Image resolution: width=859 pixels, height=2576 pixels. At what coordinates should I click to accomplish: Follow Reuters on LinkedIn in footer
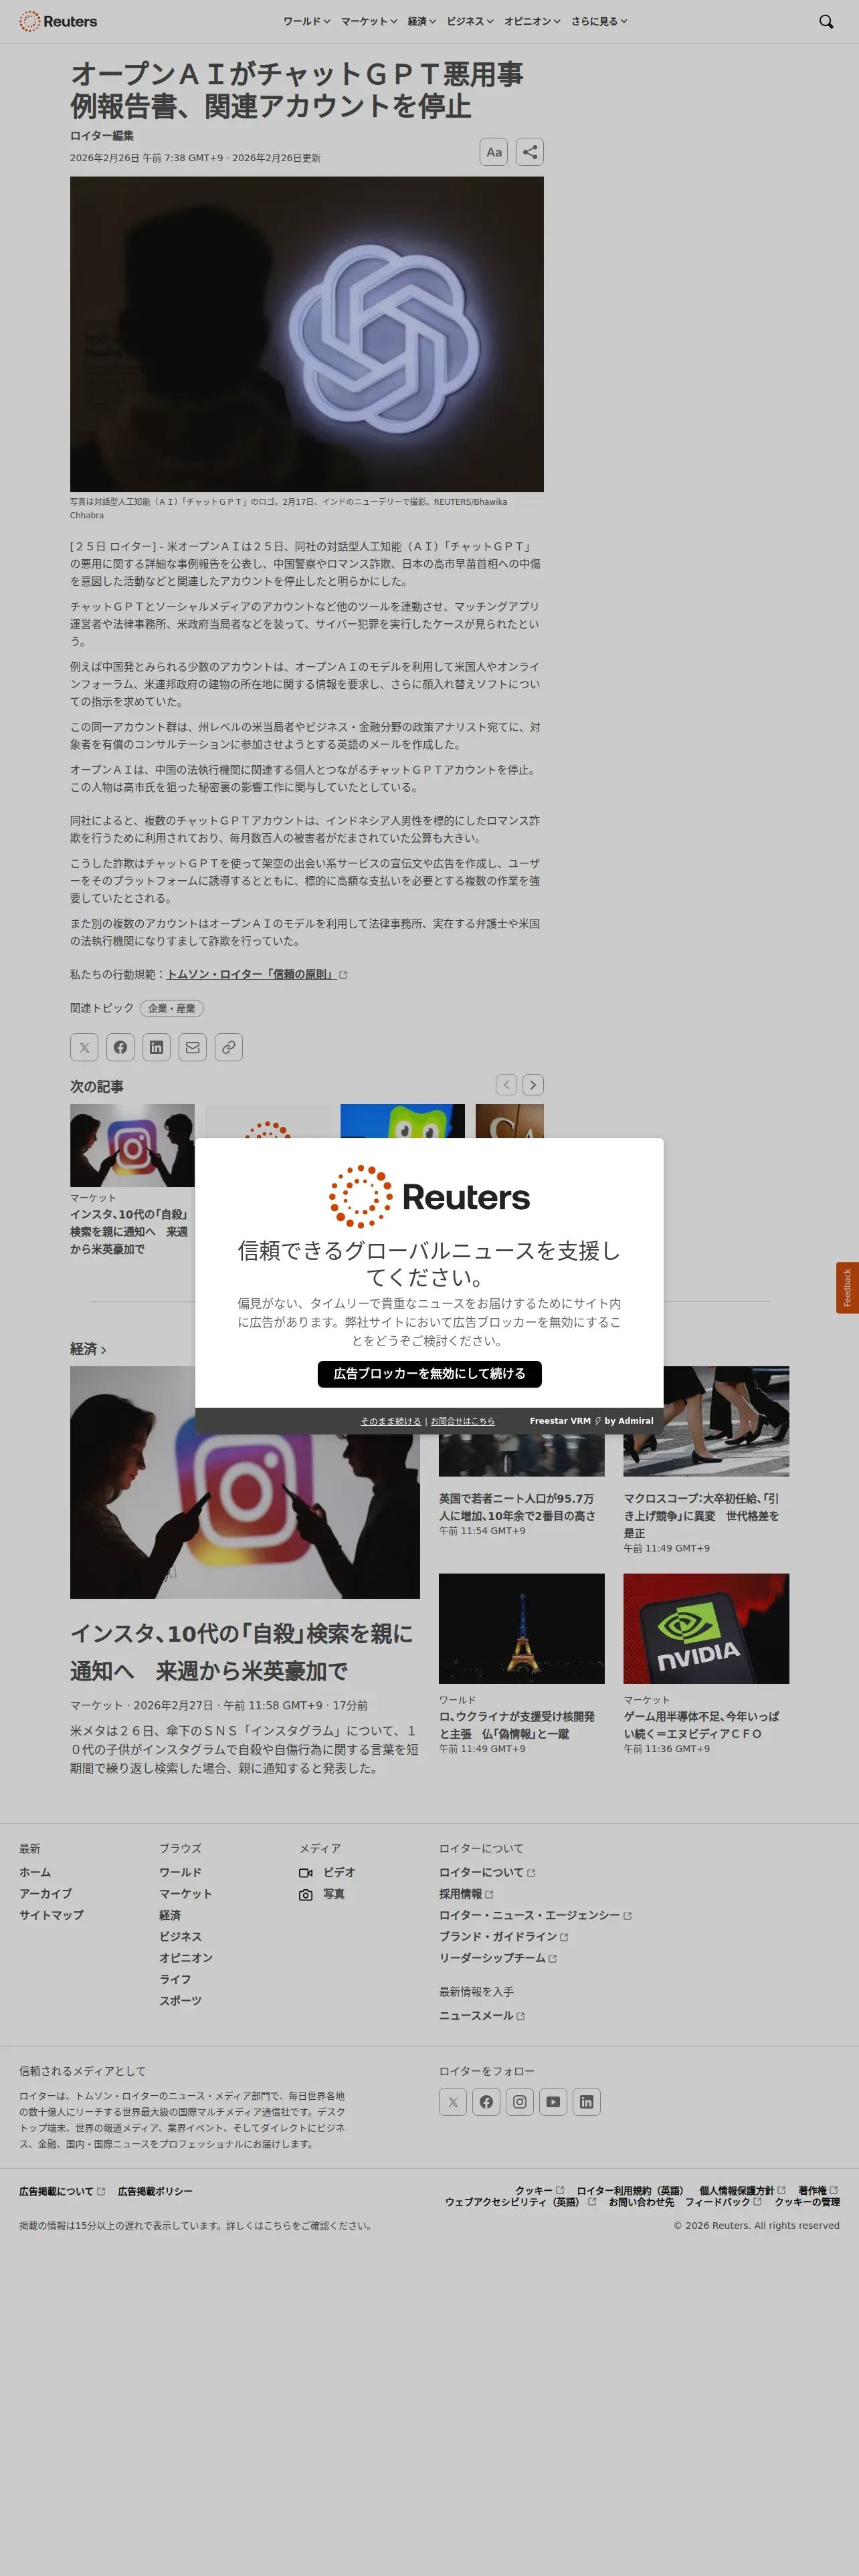[587, 2102]
